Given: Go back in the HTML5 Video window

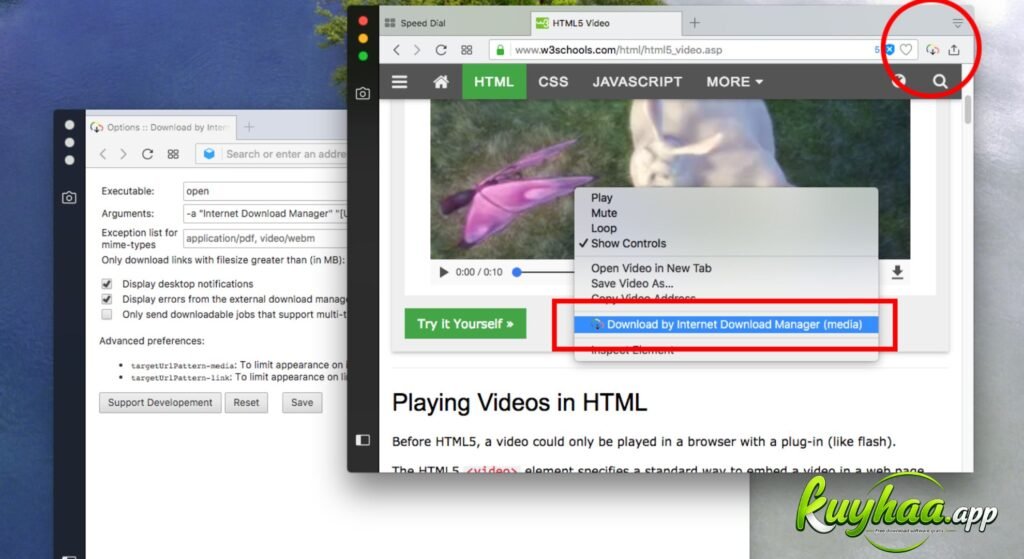Looking at the screenshot, I should pos(396,50).
